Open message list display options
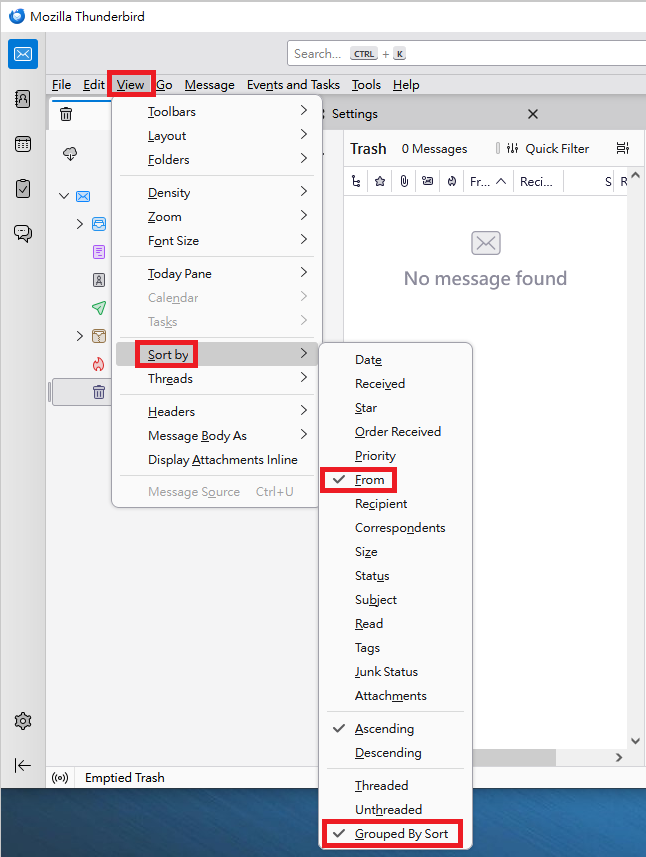This screenshot has width=646, height=857. [622, 148]
